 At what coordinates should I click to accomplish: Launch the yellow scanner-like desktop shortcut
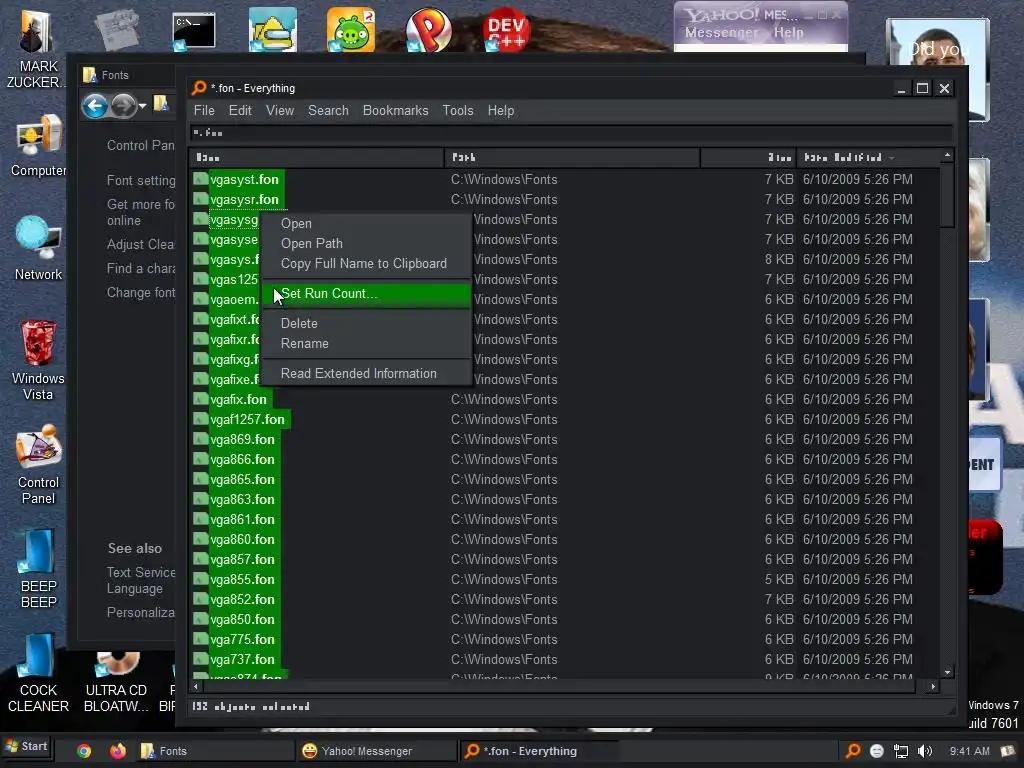[x=272, y=30]
